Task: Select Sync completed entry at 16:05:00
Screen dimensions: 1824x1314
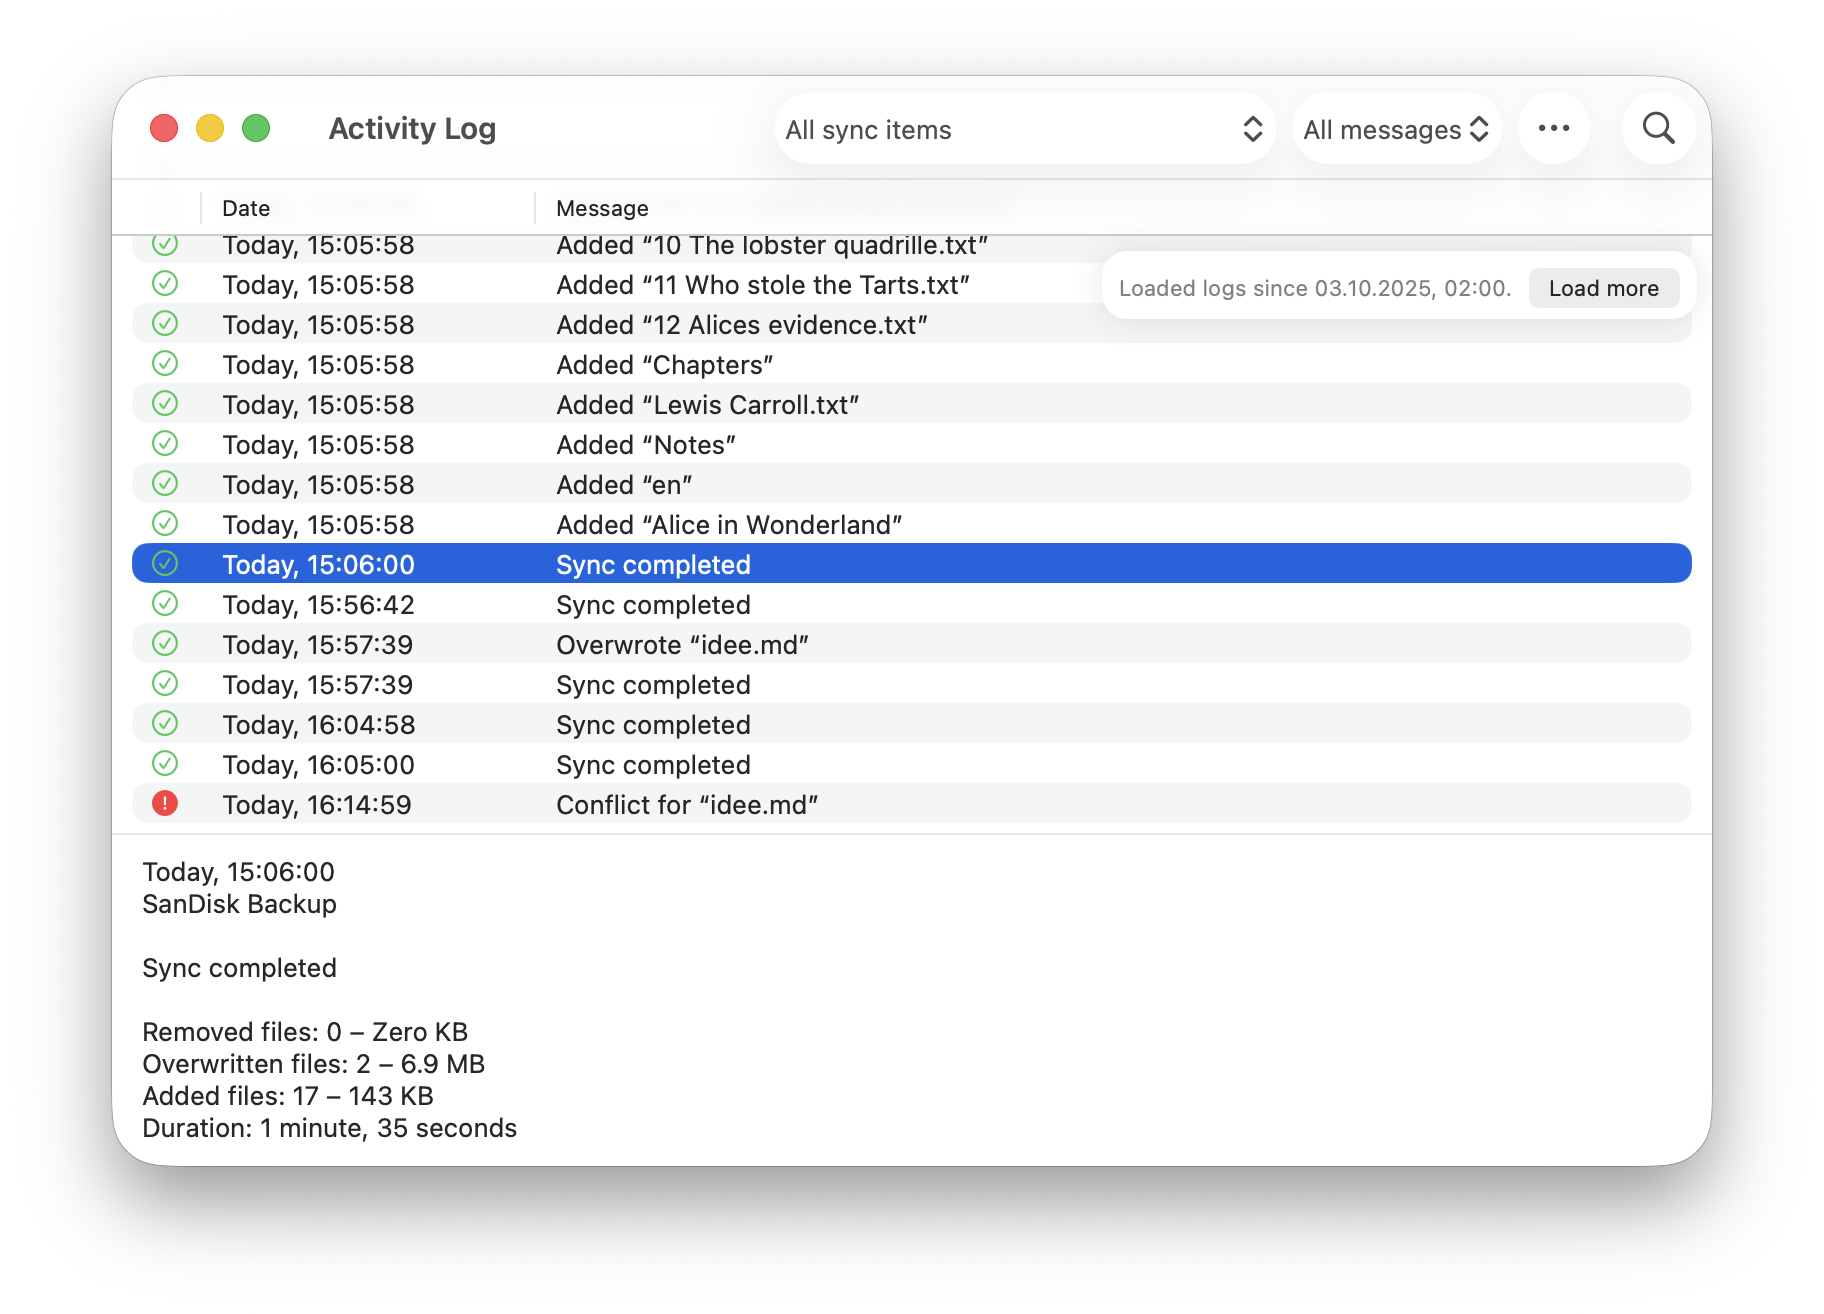Action: [653, 765]
